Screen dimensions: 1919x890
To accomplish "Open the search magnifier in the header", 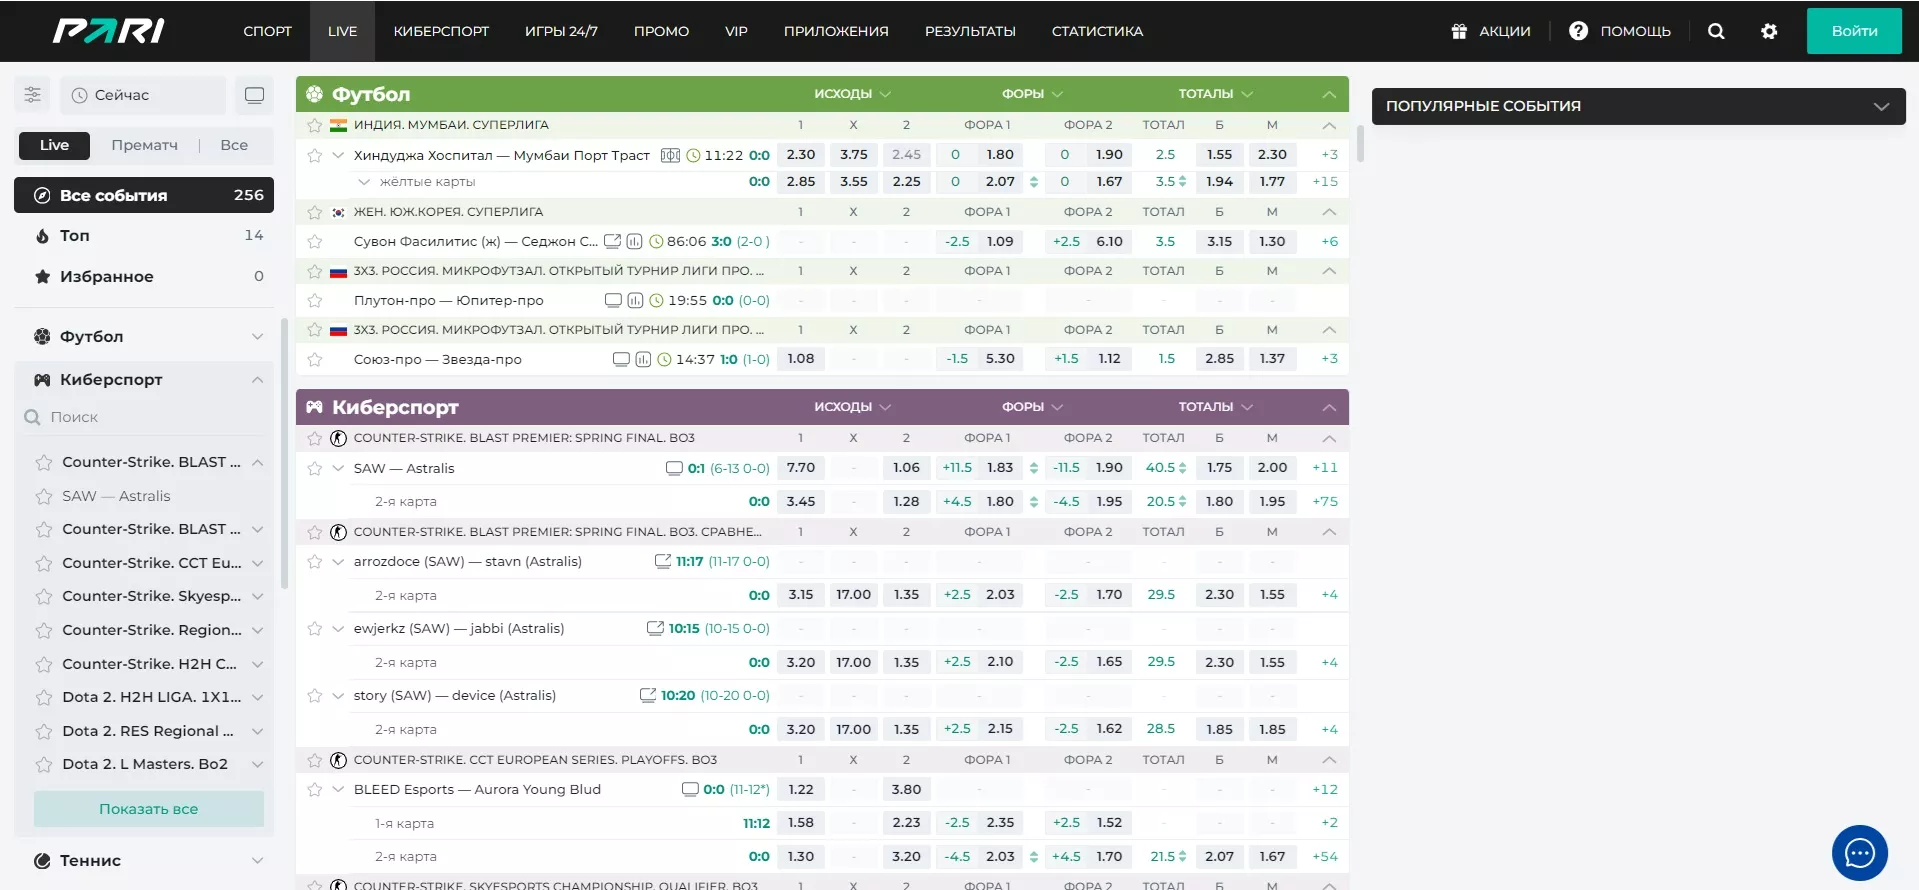I will (1716, 31).
